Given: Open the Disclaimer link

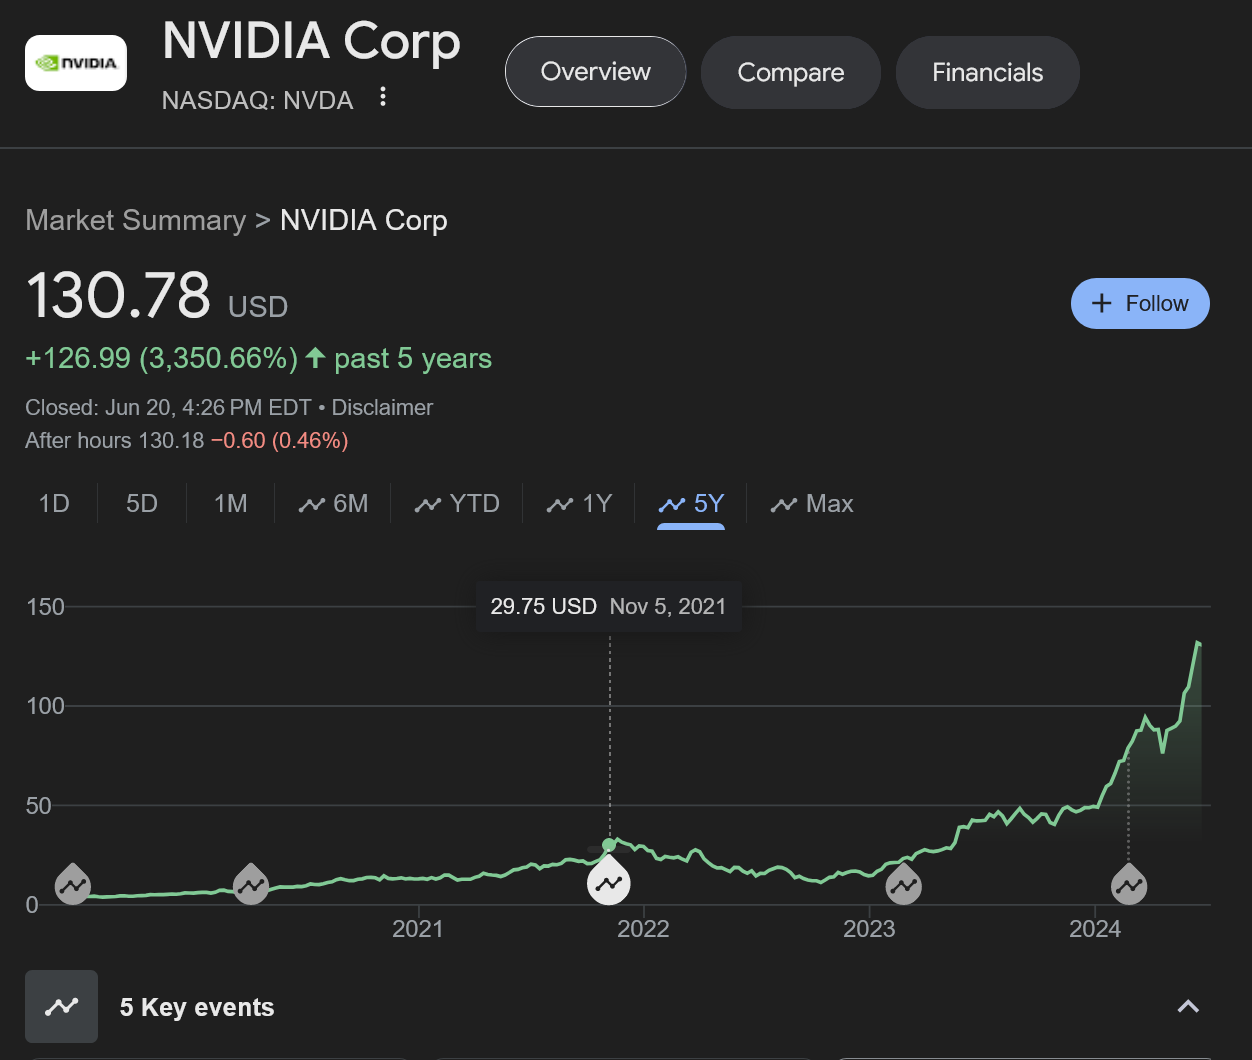Looking at the screenshot, I should tap(382, 408).
